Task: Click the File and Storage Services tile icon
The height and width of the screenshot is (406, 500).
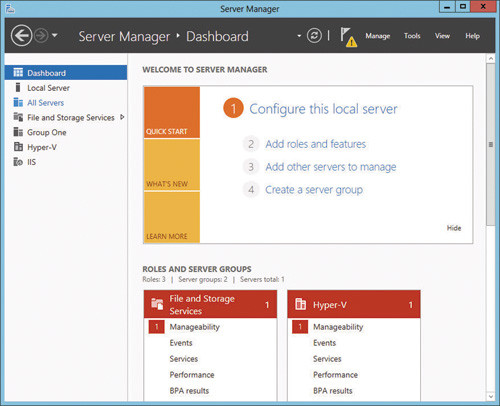Action: pyautogui.click(x=157, y=304)
